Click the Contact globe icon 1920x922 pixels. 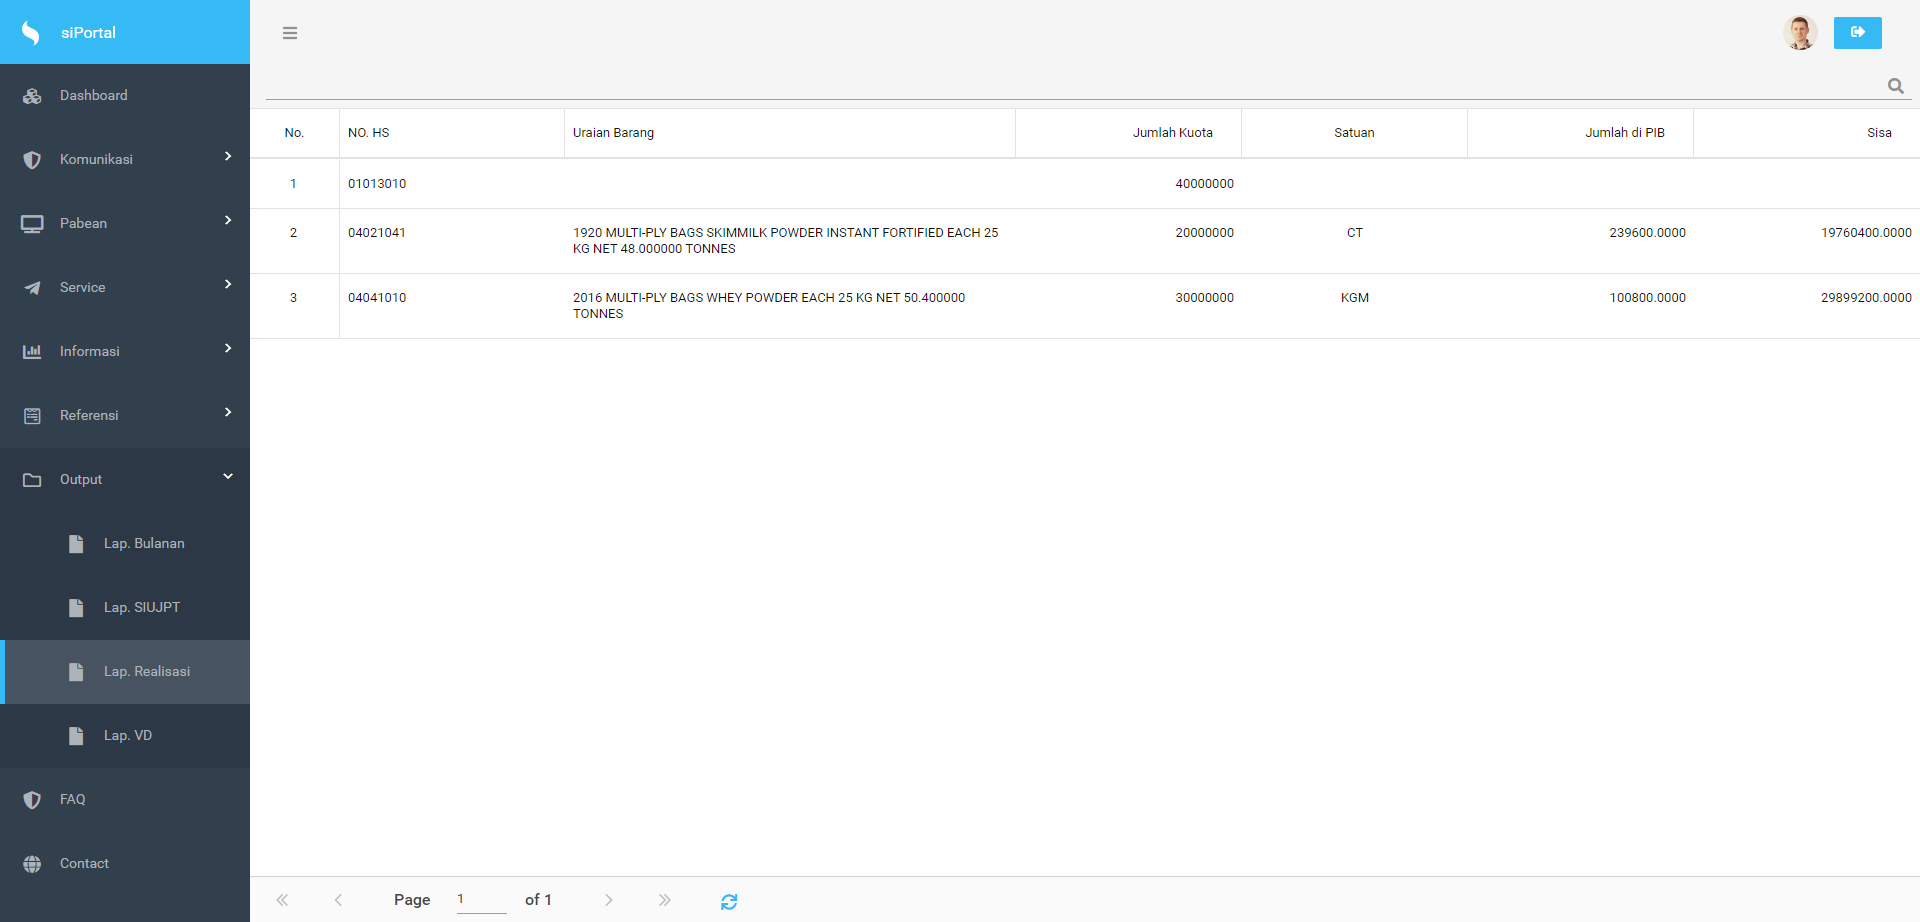[32, 864]
